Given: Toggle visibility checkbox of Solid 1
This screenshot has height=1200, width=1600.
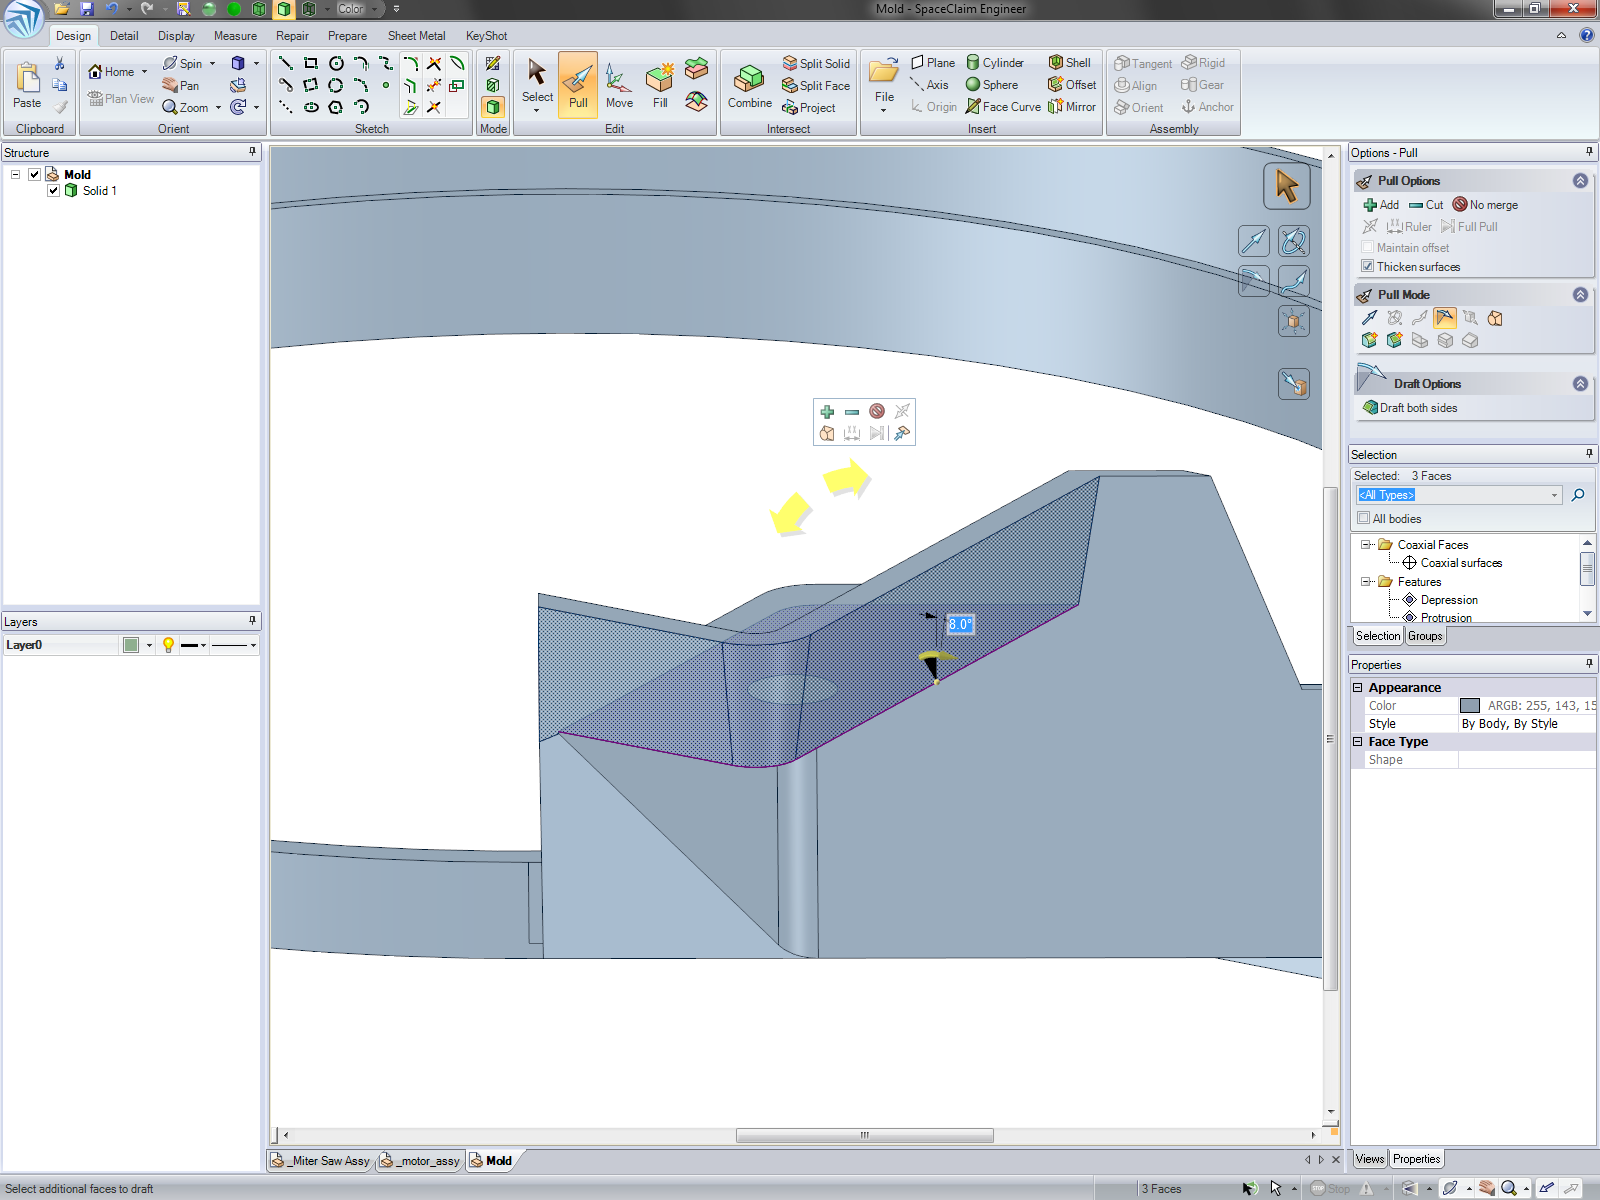Looking at the screenshot, I should point(54,191).
